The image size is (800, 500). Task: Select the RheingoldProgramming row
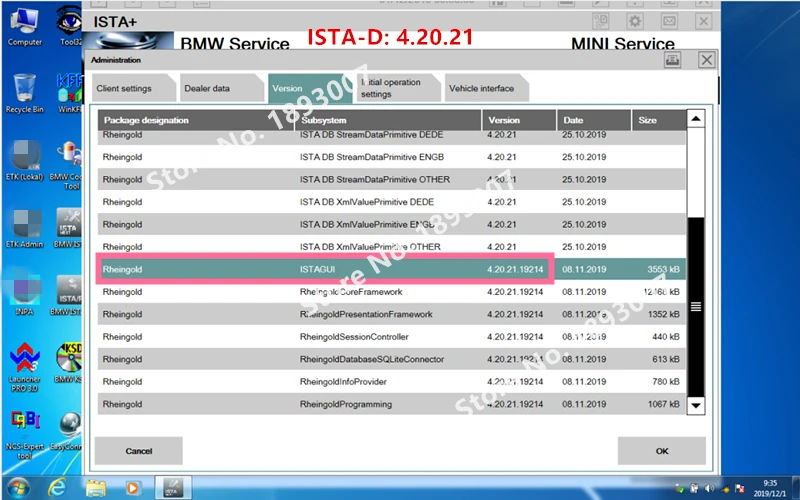click(392, 404)
